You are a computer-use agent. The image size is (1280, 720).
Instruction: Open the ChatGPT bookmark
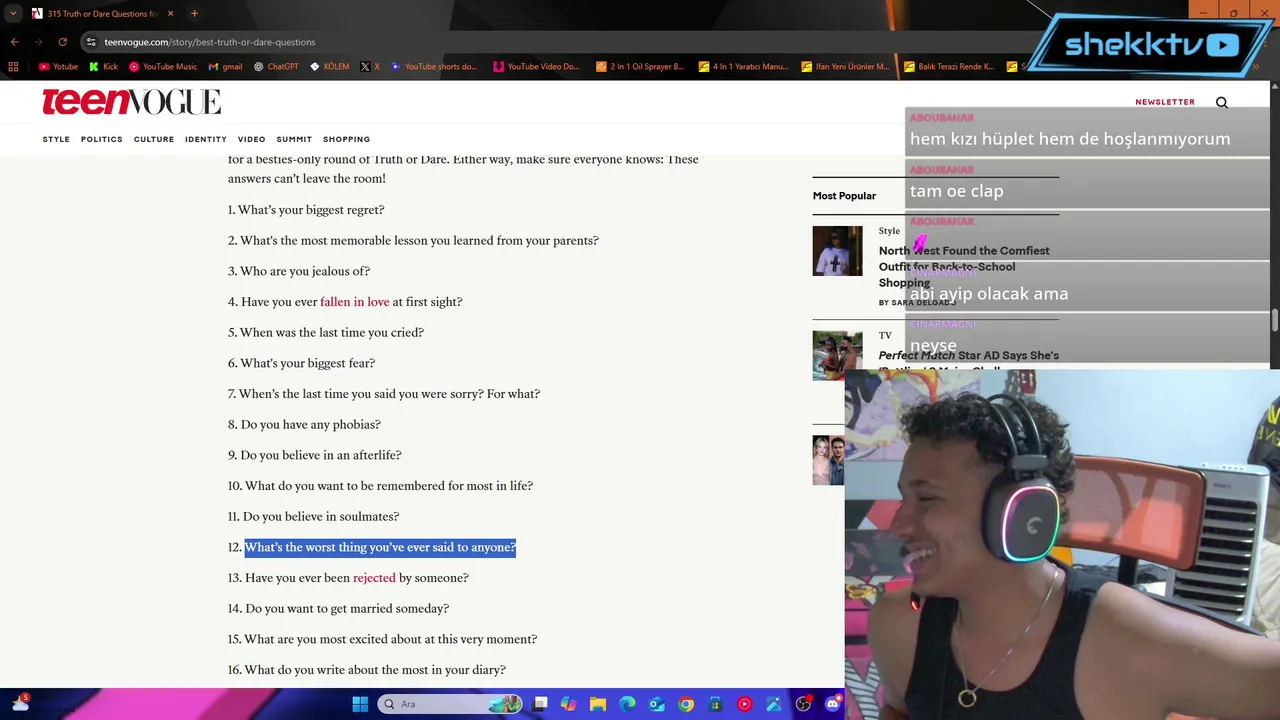276,67
